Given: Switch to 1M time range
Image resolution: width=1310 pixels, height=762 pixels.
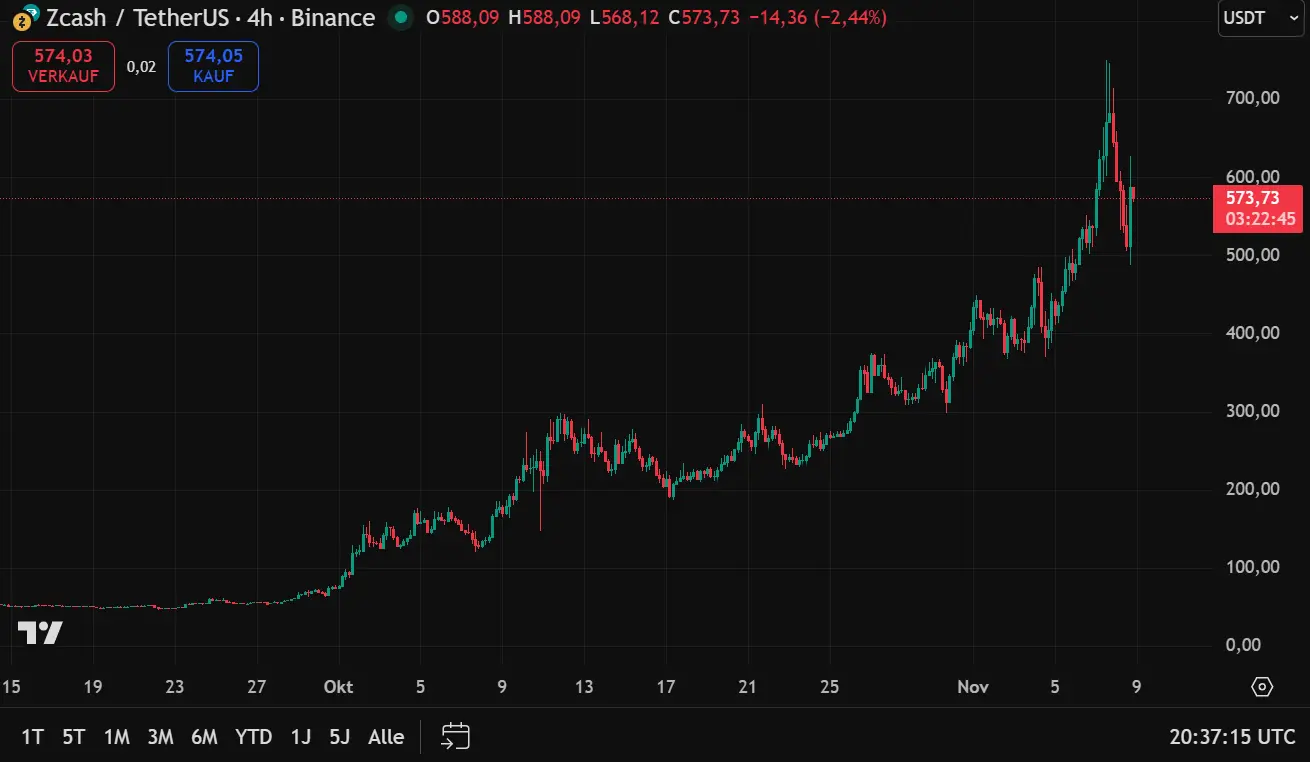Looking at the screenshot, I should (x=117, y=737).
